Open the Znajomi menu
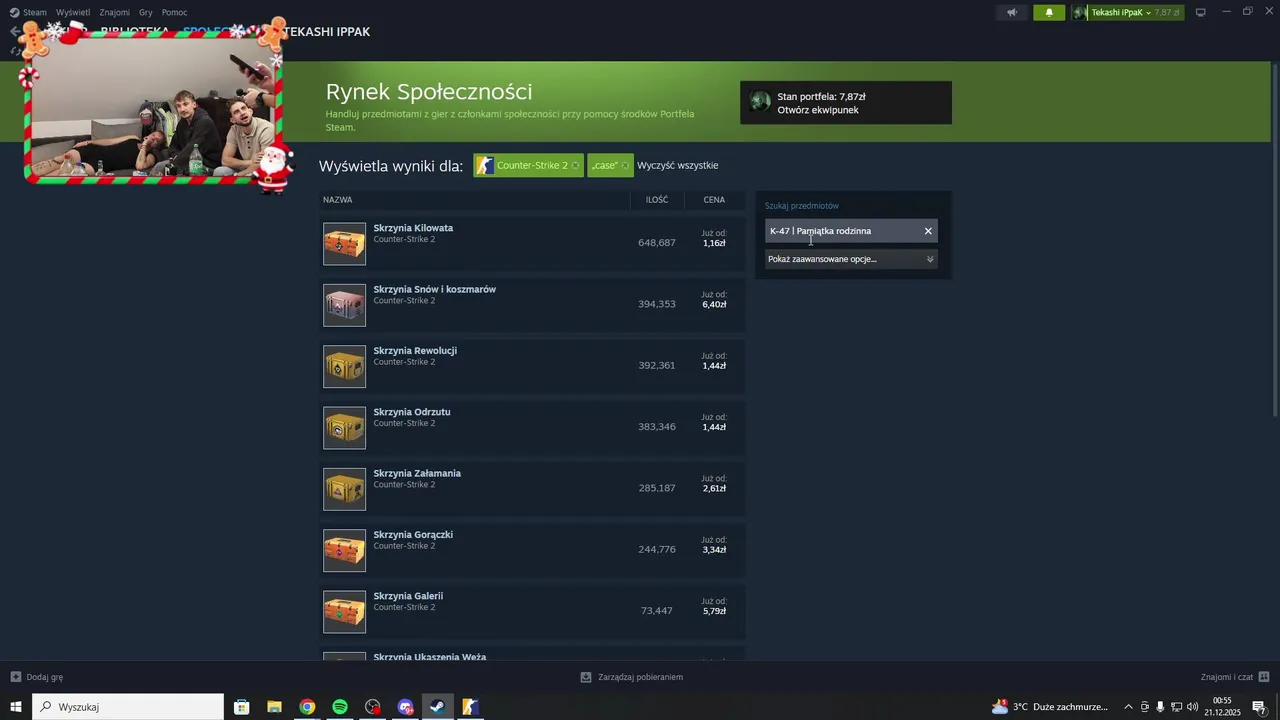The image size is (1280, 720). pyautogui.click(x=114, y=12)
